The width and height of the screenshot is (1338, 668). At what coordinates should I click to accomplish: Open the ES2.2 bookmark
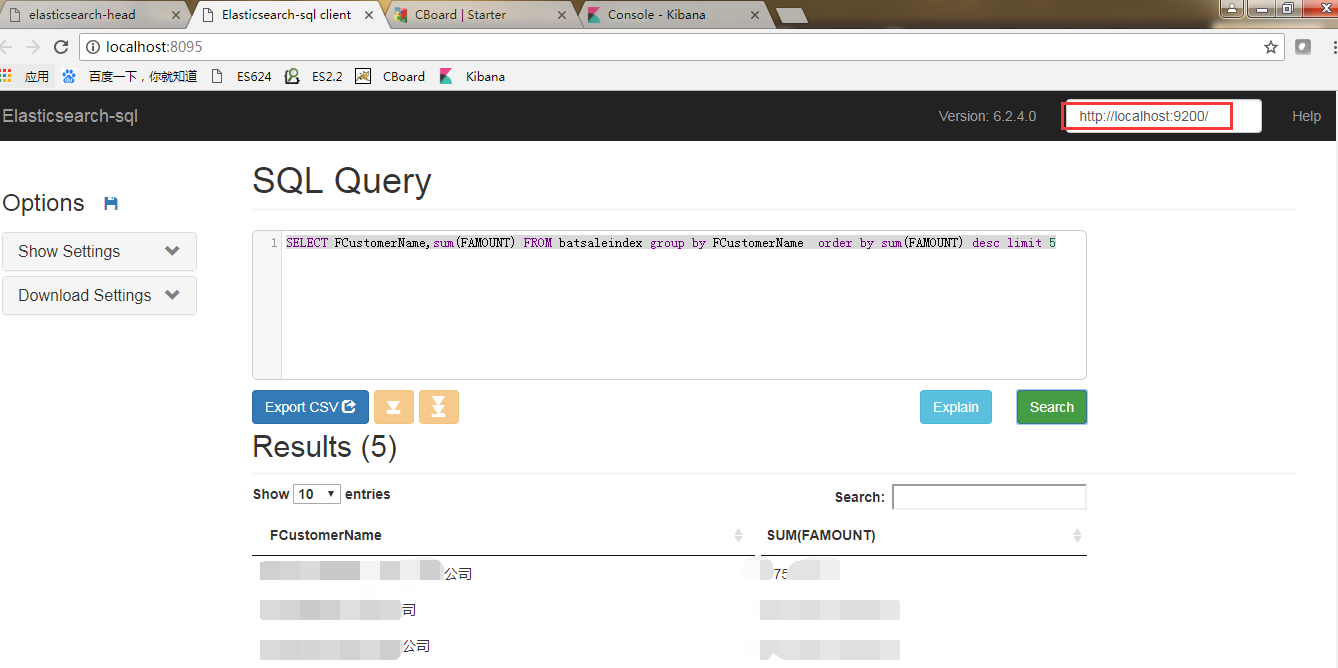click(313, 76)
